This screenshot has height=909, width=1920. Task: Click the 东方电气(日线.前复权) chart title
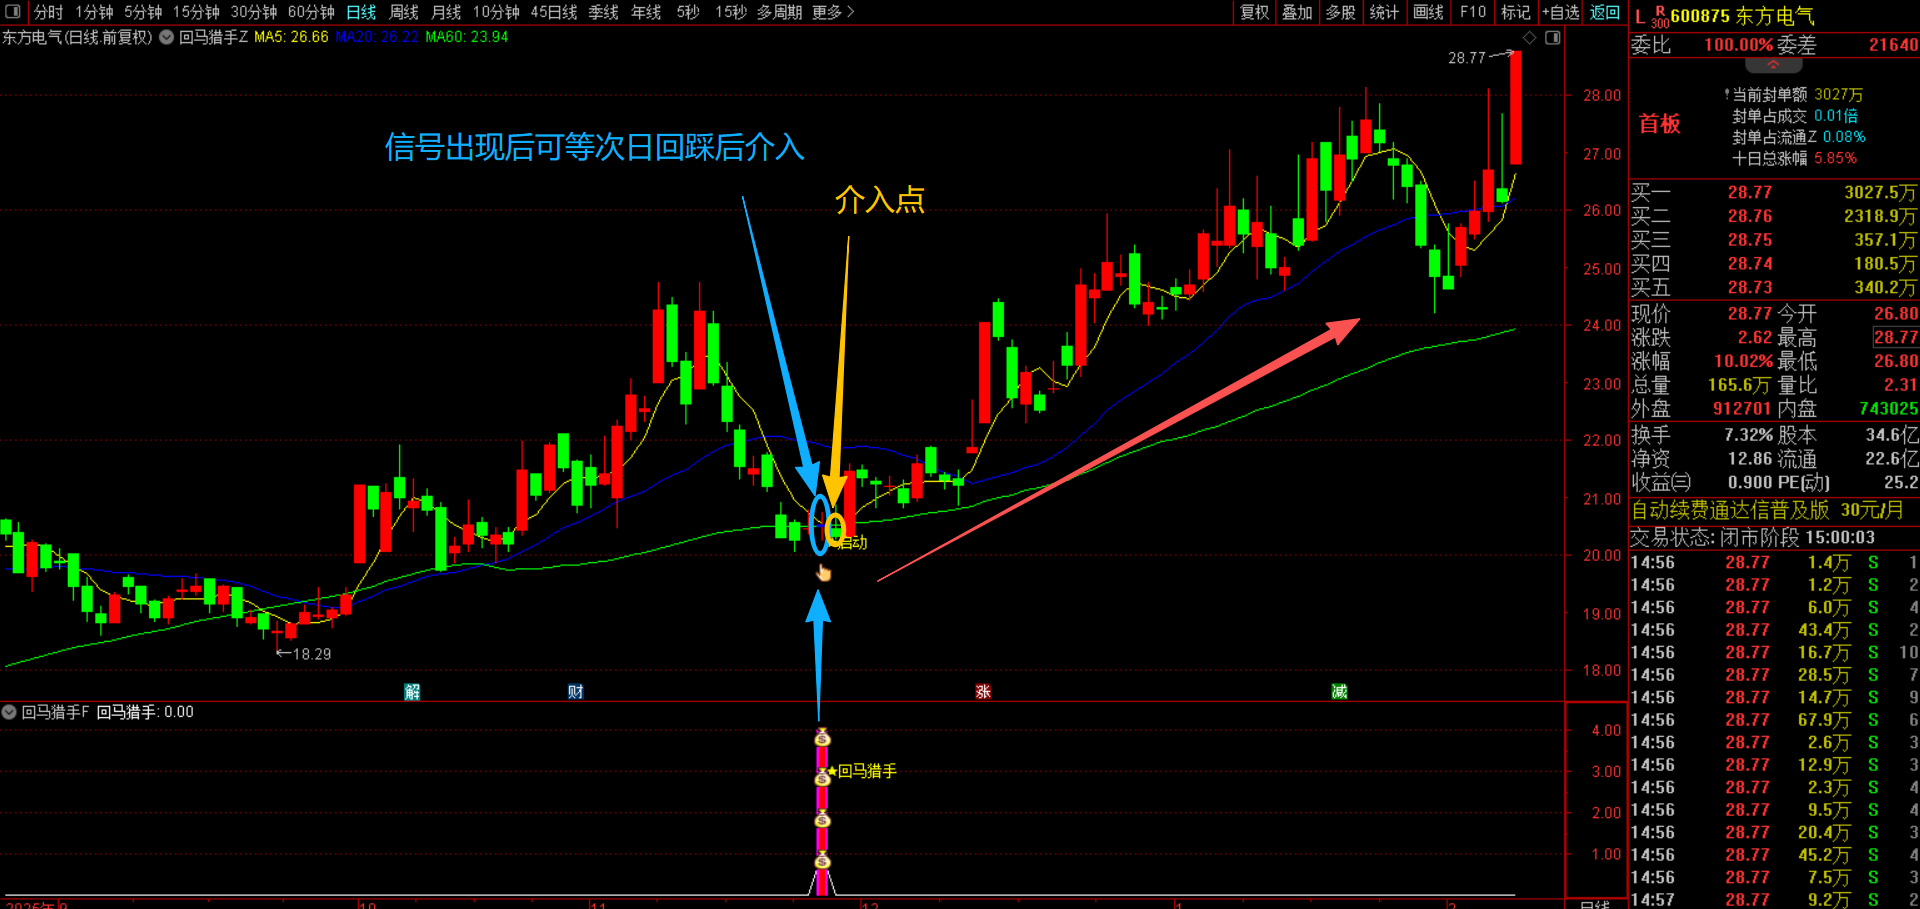click(77, 37)
